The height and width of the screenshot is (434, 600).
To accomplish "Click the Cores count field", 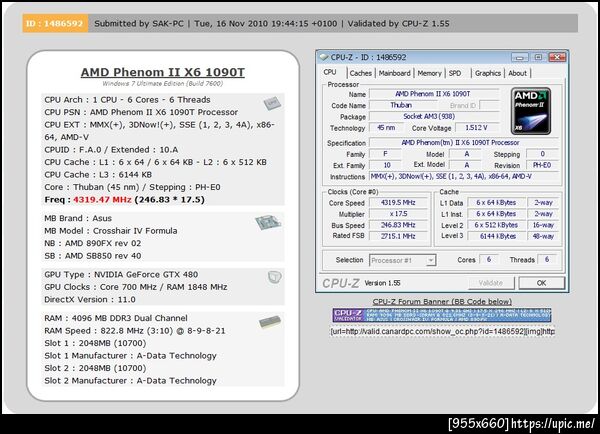I will click(489, 259).
